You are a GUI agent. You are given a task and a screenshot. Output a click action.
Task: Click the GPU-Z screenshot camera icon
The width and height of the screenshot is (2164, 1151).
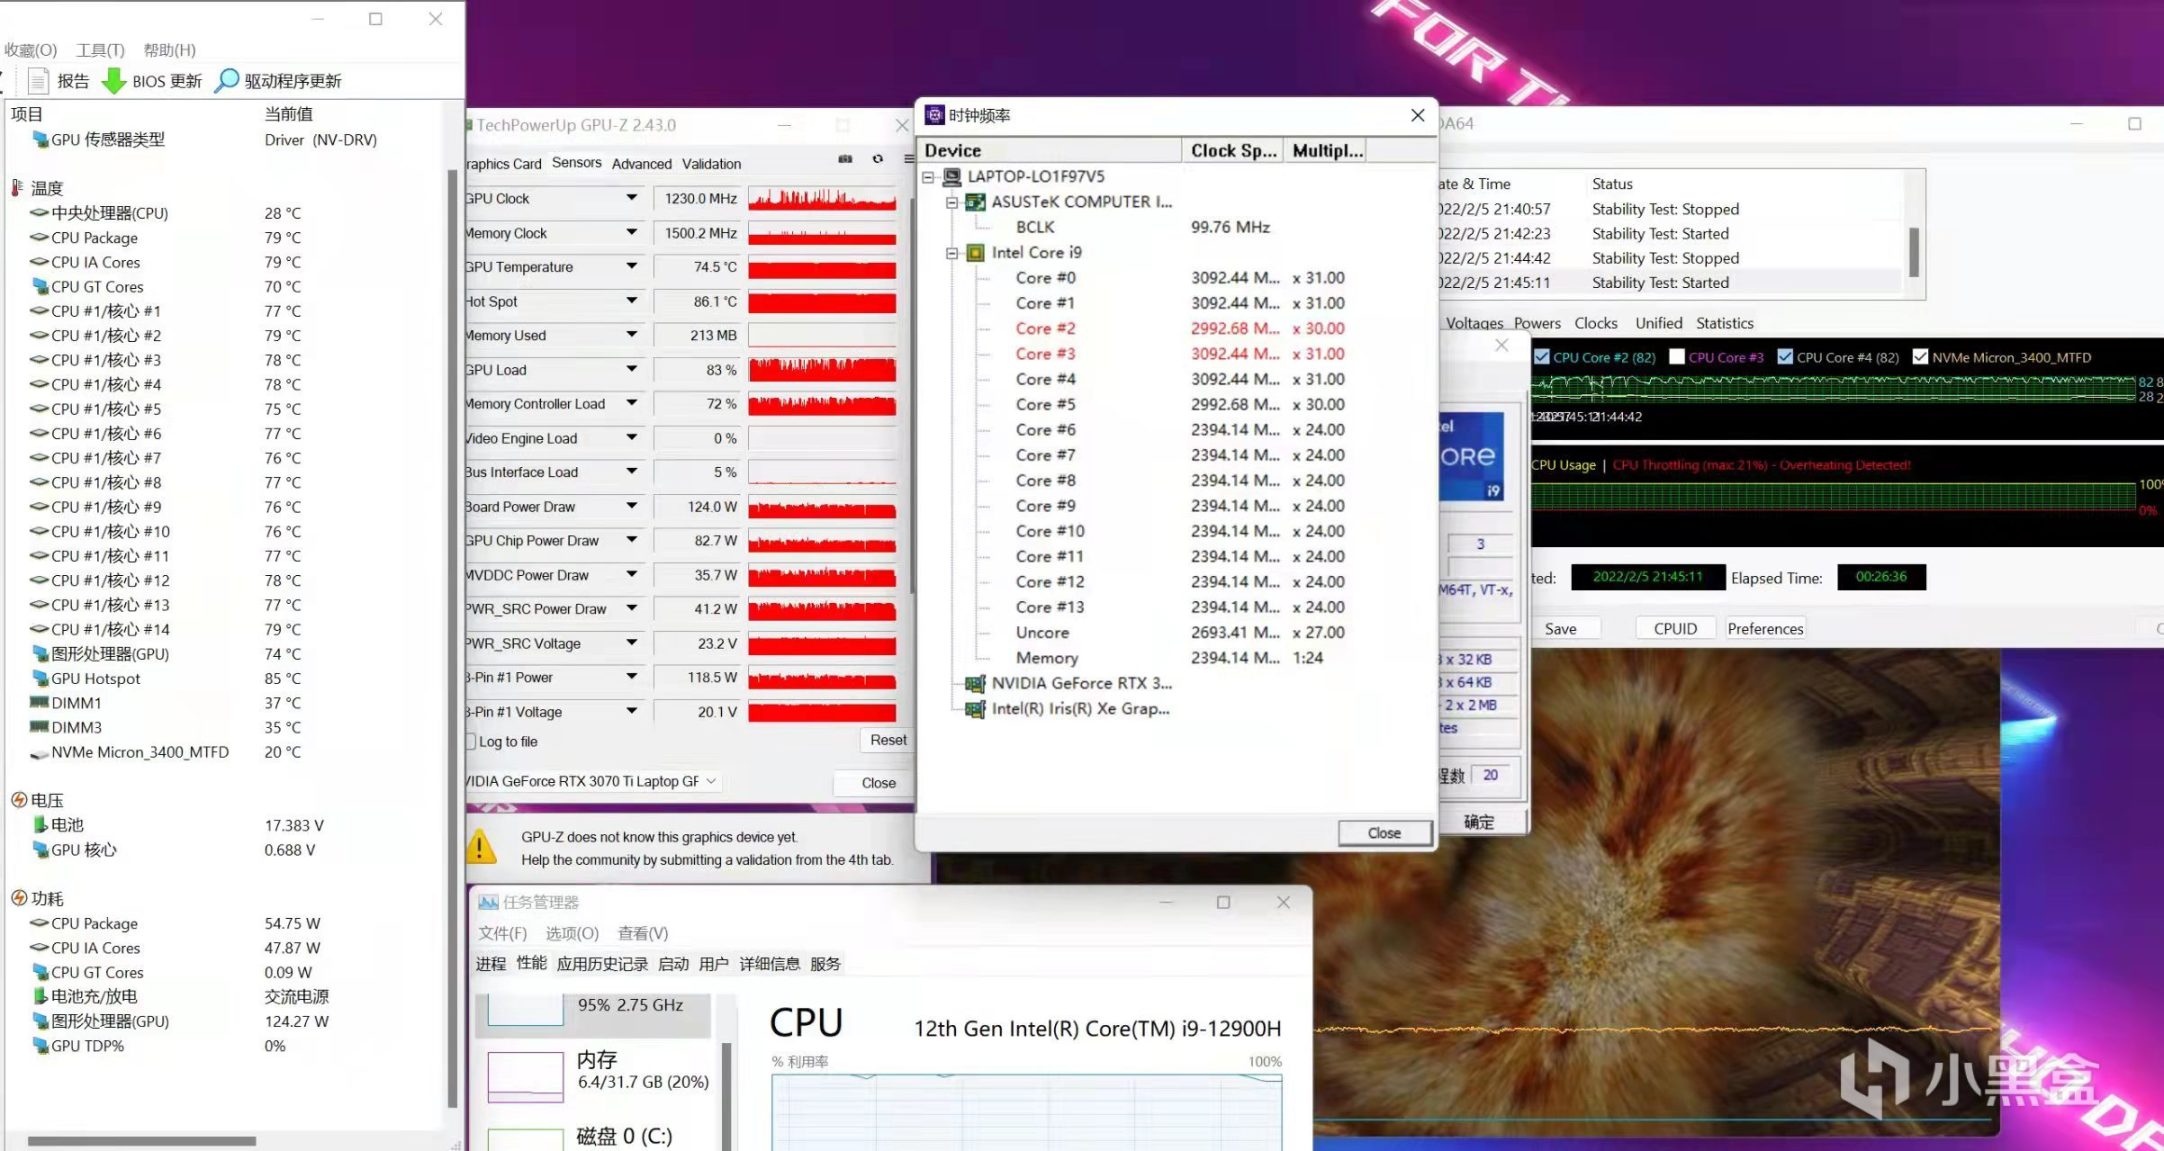(845, 159)
